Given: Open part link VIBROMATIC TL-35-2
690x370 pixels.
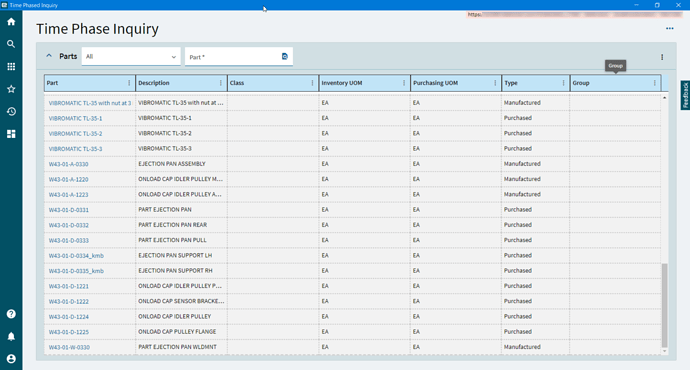Looking at the screenshot, I should click(75, 133).
